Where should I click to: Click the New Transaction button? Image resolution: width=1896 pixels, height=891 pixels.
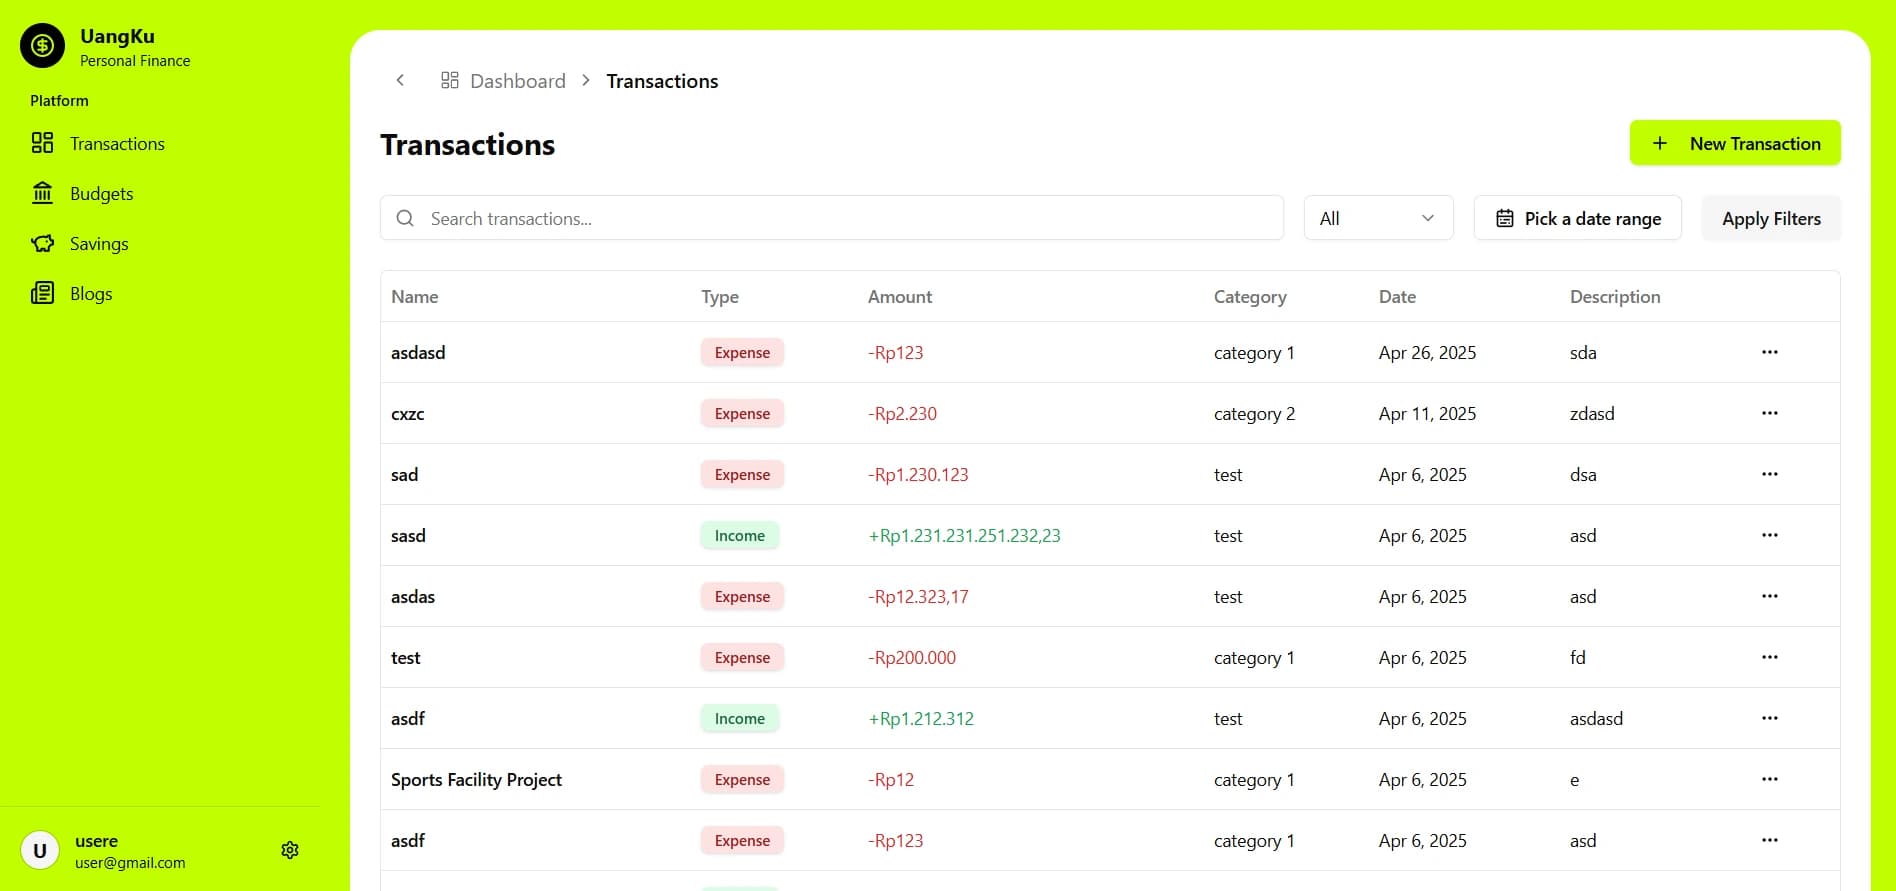tap(1735, 143)
